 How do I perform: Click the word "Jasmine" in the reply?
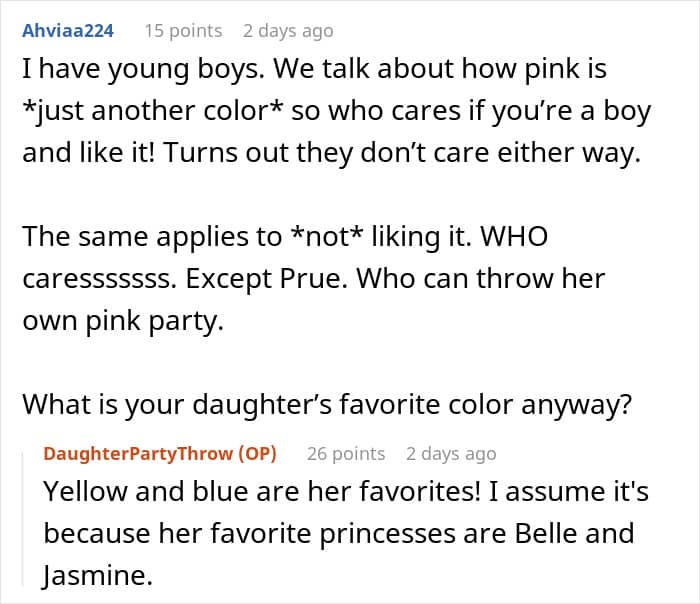point(97,575)
